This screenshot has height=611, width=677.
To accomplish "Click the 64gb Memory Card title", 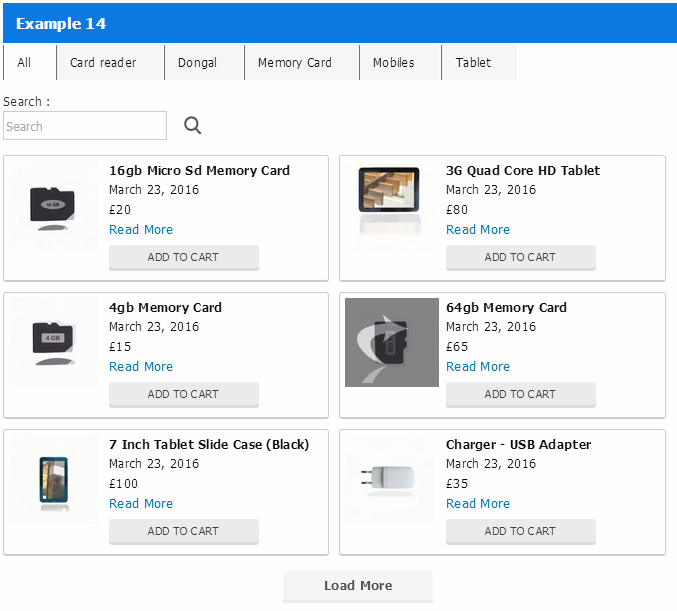I will (x=506, y=307).
